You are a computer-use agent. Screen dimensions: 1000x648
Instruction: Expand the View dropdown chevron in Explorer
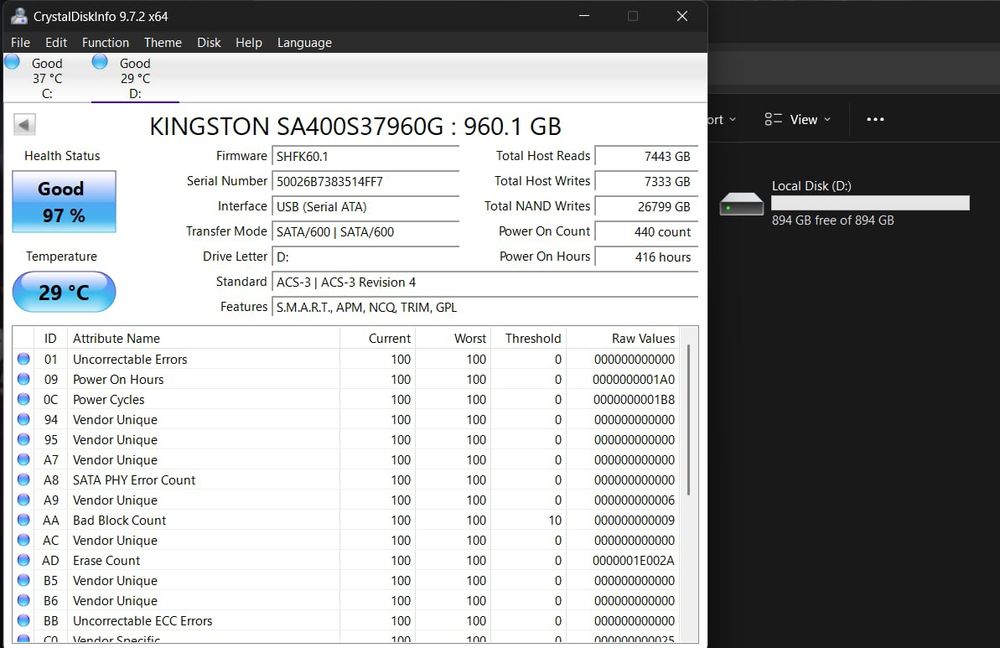pyautogui.click(x=827, y=119)
